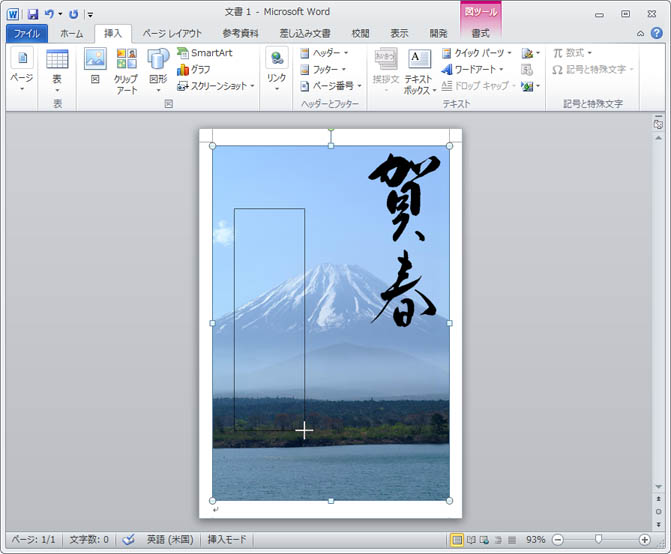
Task: Insert a SmartArt graphic
Action: [x=209, y=53]
